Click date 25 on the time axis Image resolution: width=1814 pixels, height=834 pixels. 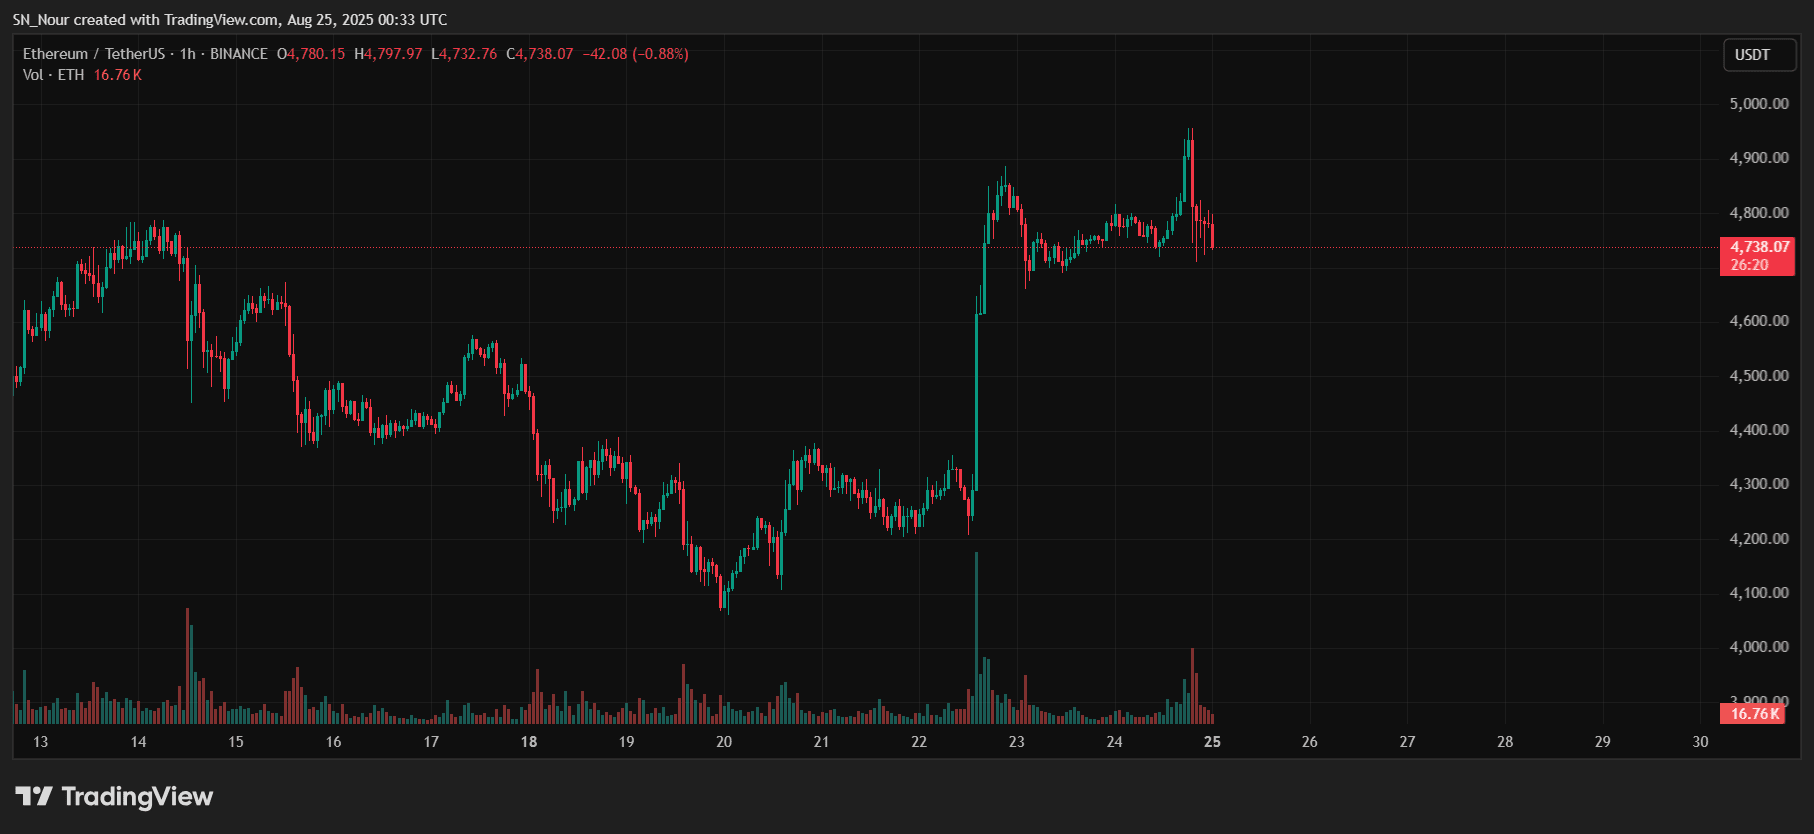click(1212, 742)
